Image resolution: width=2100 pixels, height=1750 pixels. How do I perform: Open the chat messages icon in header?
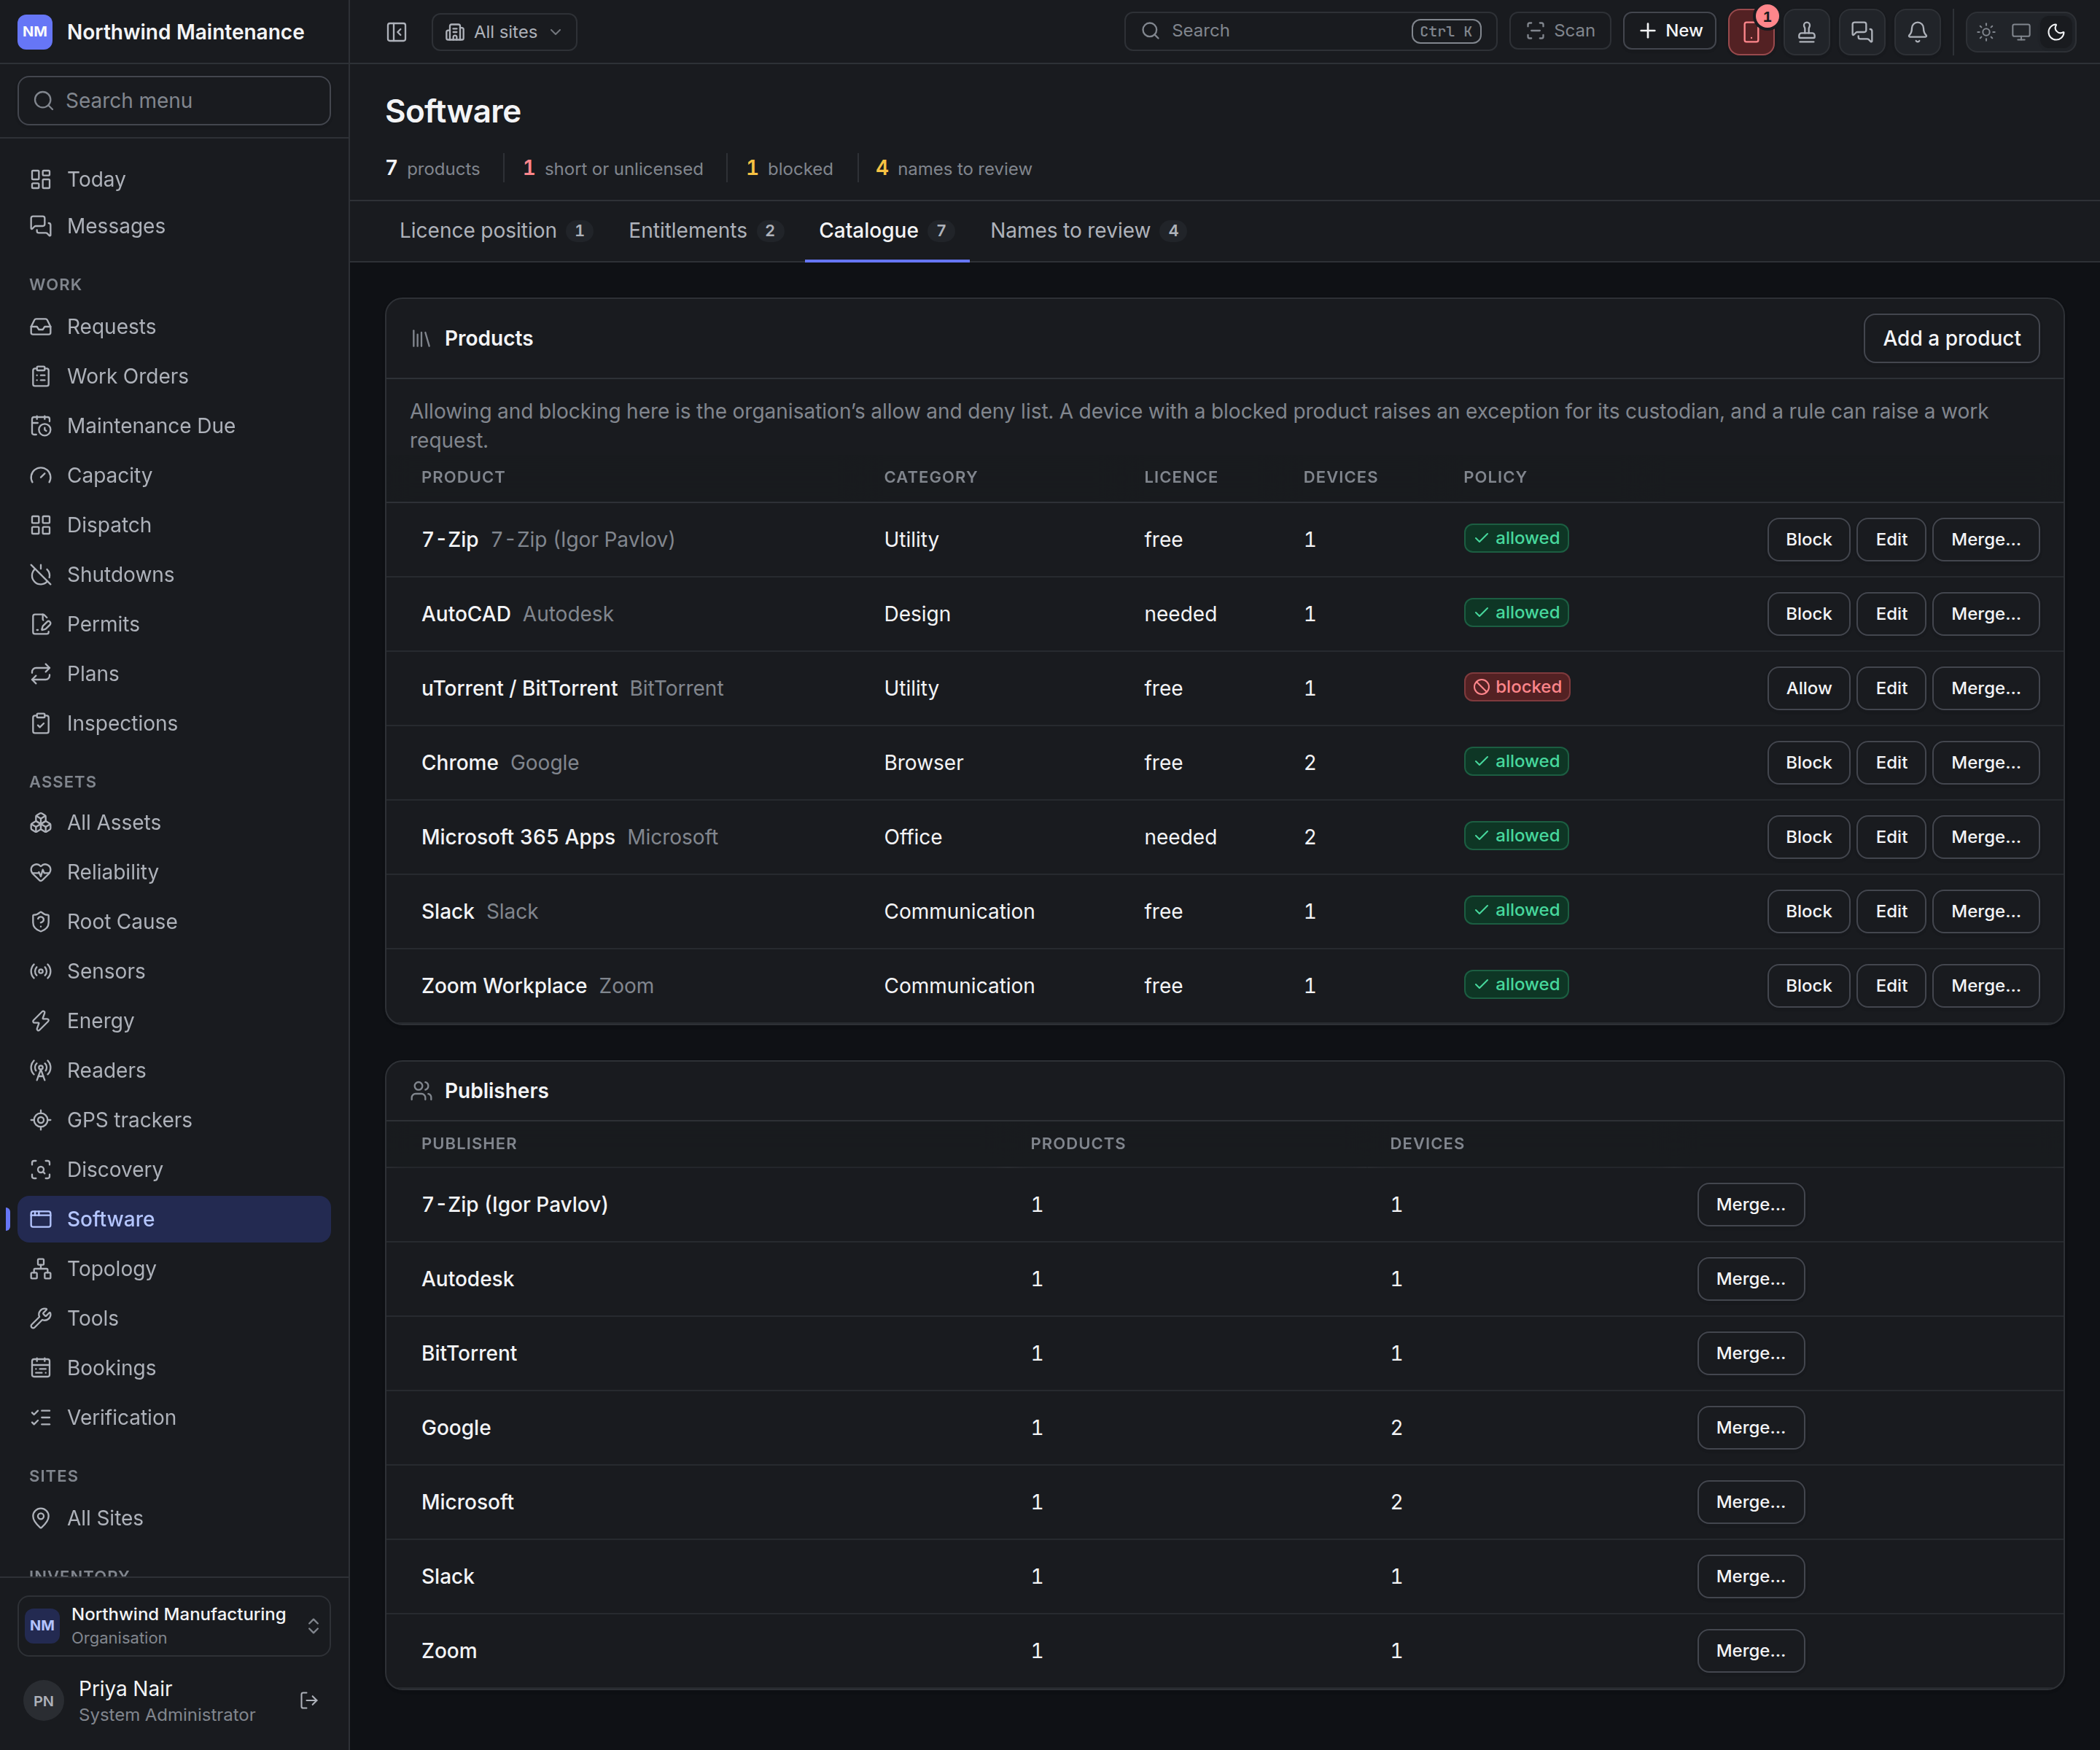click(1862, 32)
